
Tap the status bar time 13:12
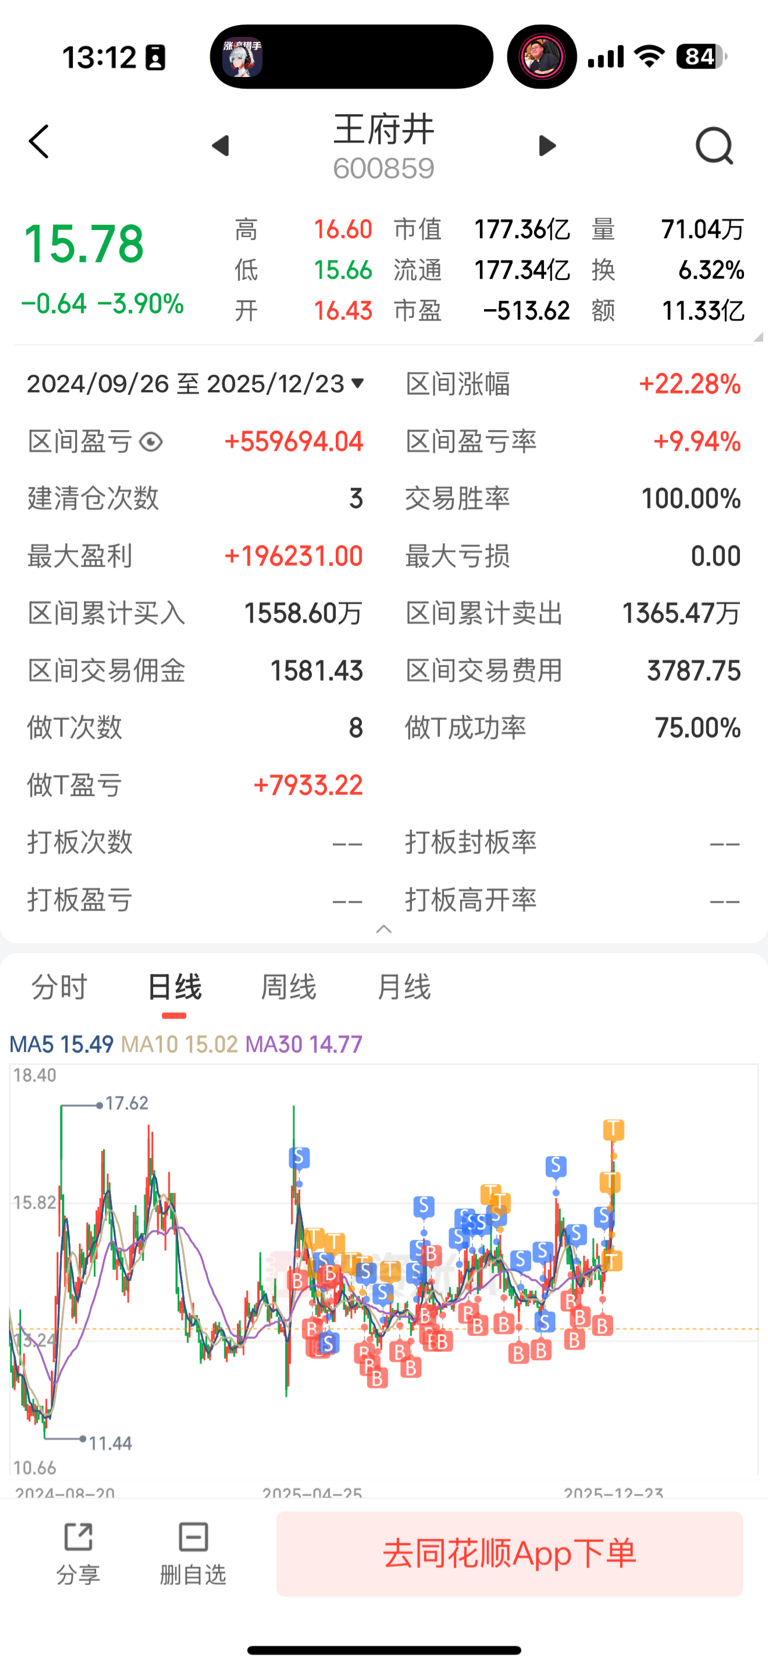tap(99, 57)
